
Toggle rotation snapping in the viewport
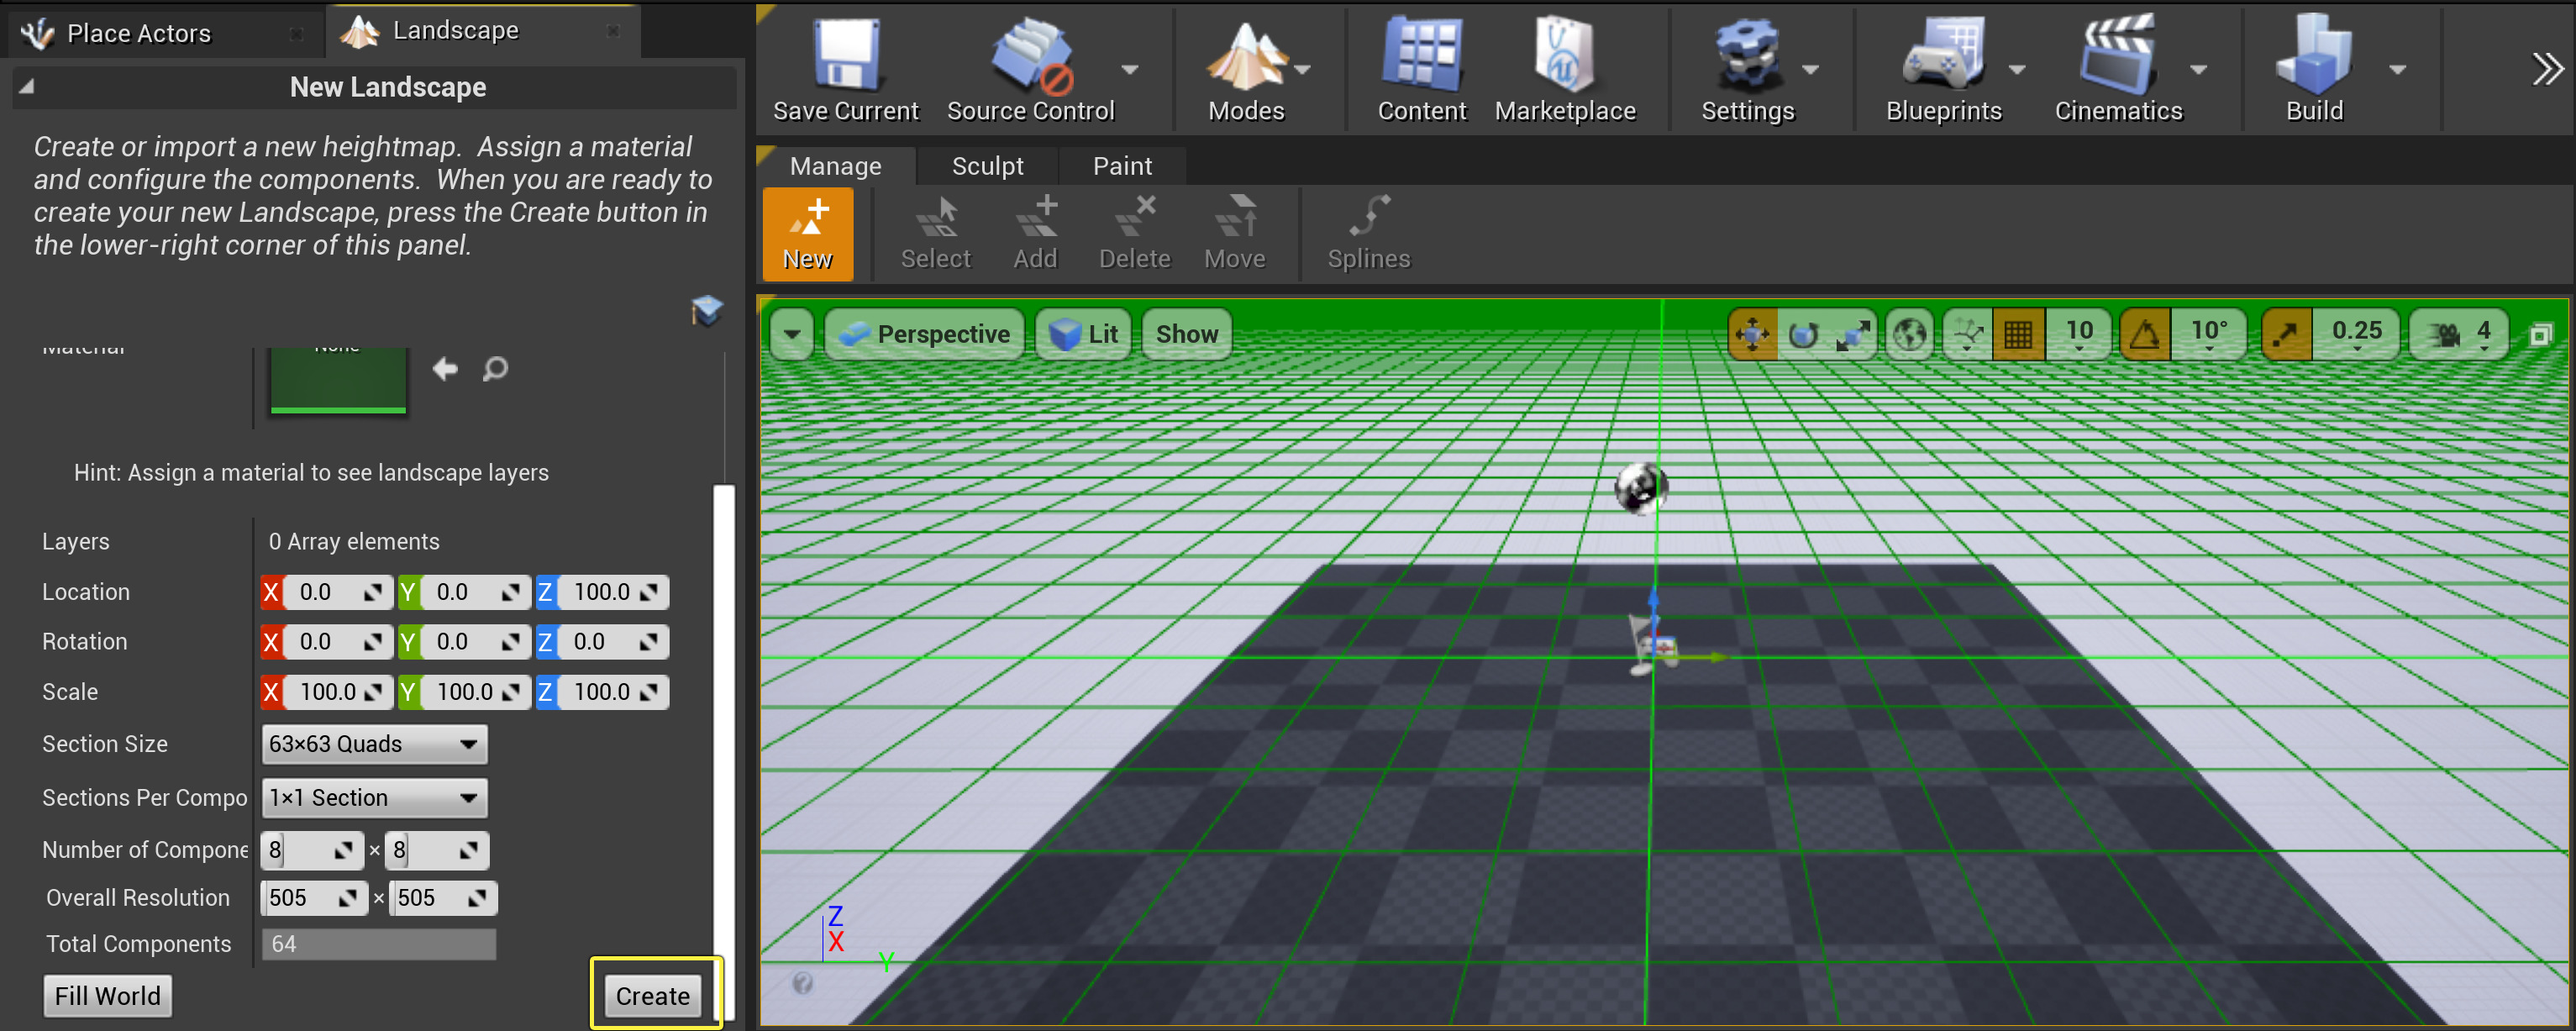pos(2144,334)
